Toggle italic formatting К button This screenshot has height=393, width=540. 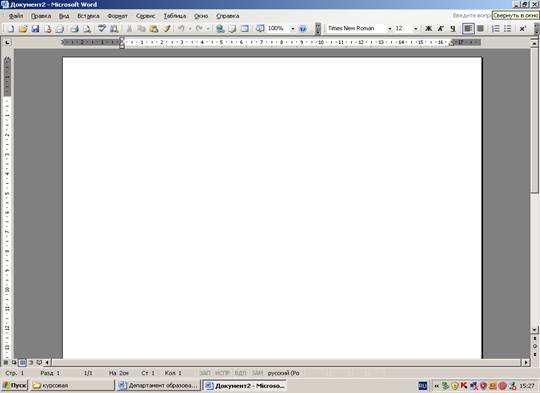(440, 29)
